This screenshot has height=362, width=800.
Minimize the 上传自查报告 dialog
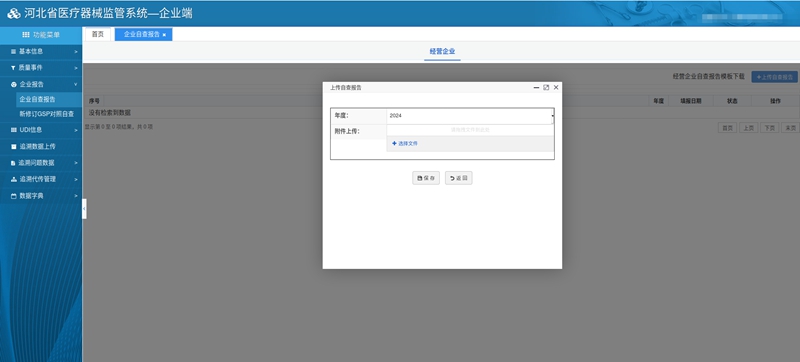point(536,88)
